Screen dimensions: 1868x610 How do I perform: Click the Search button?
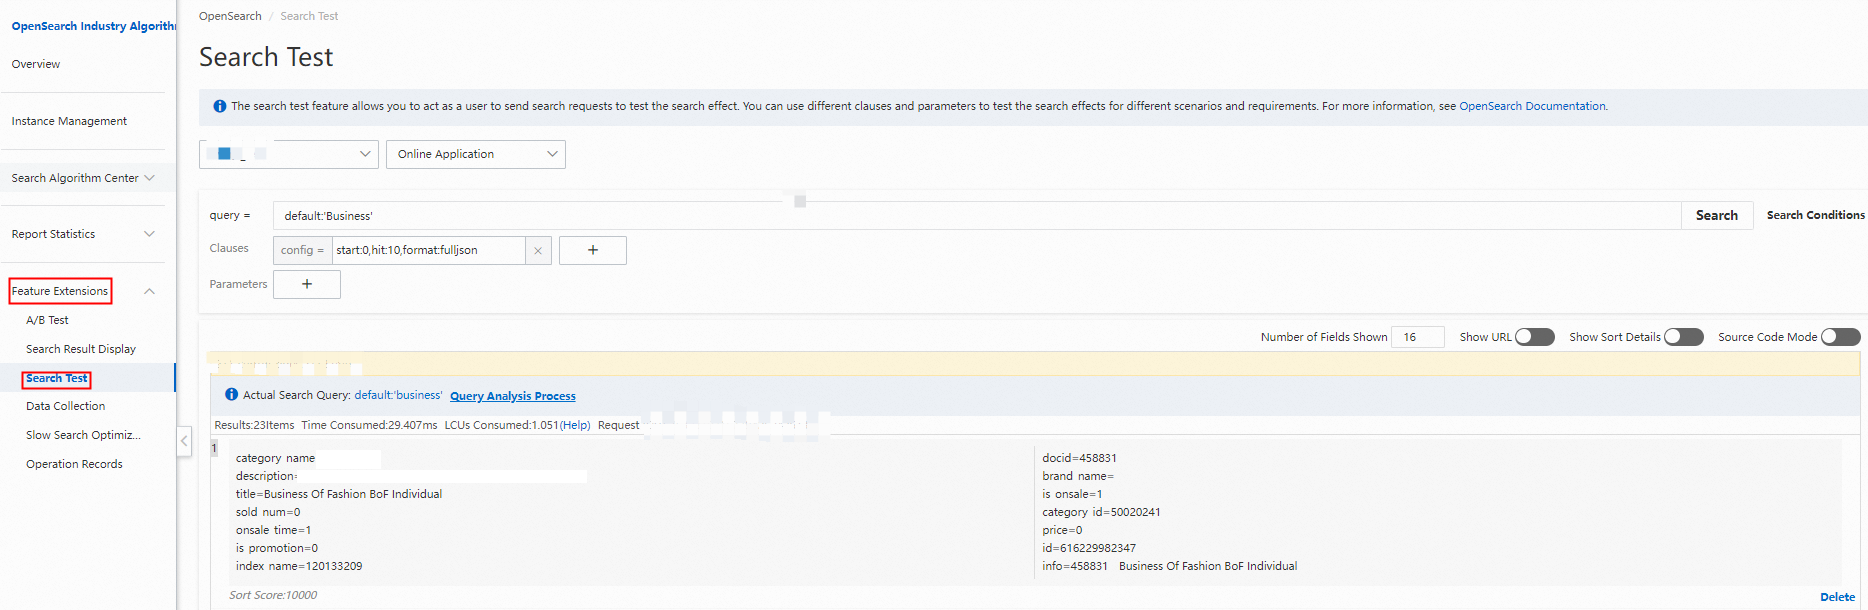tap(1717, 215)
